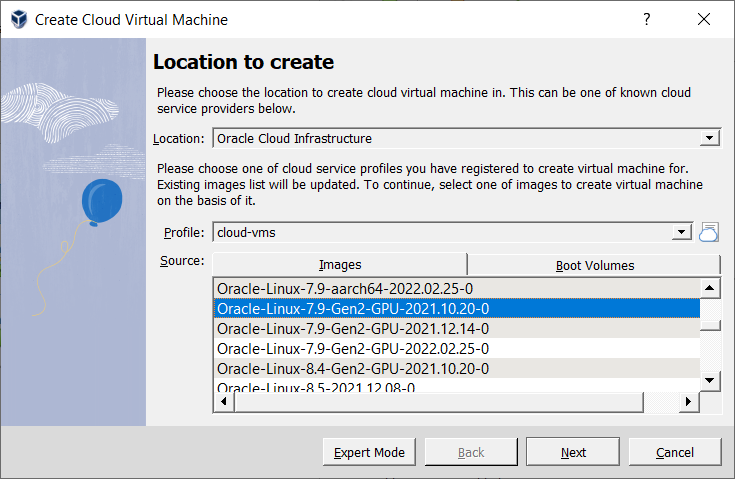Open Cloud Profile Manager icon beside Profile
This screenshot has width=735, height=479.
pyautogui.click(x=709, y=232)
